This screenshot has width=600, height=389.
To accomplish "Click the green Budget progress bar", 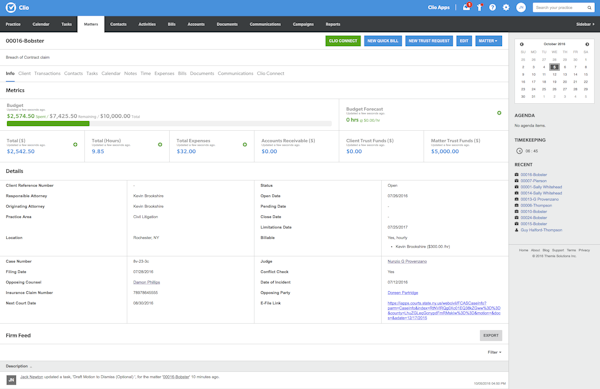I will click(x=48, y=124).
